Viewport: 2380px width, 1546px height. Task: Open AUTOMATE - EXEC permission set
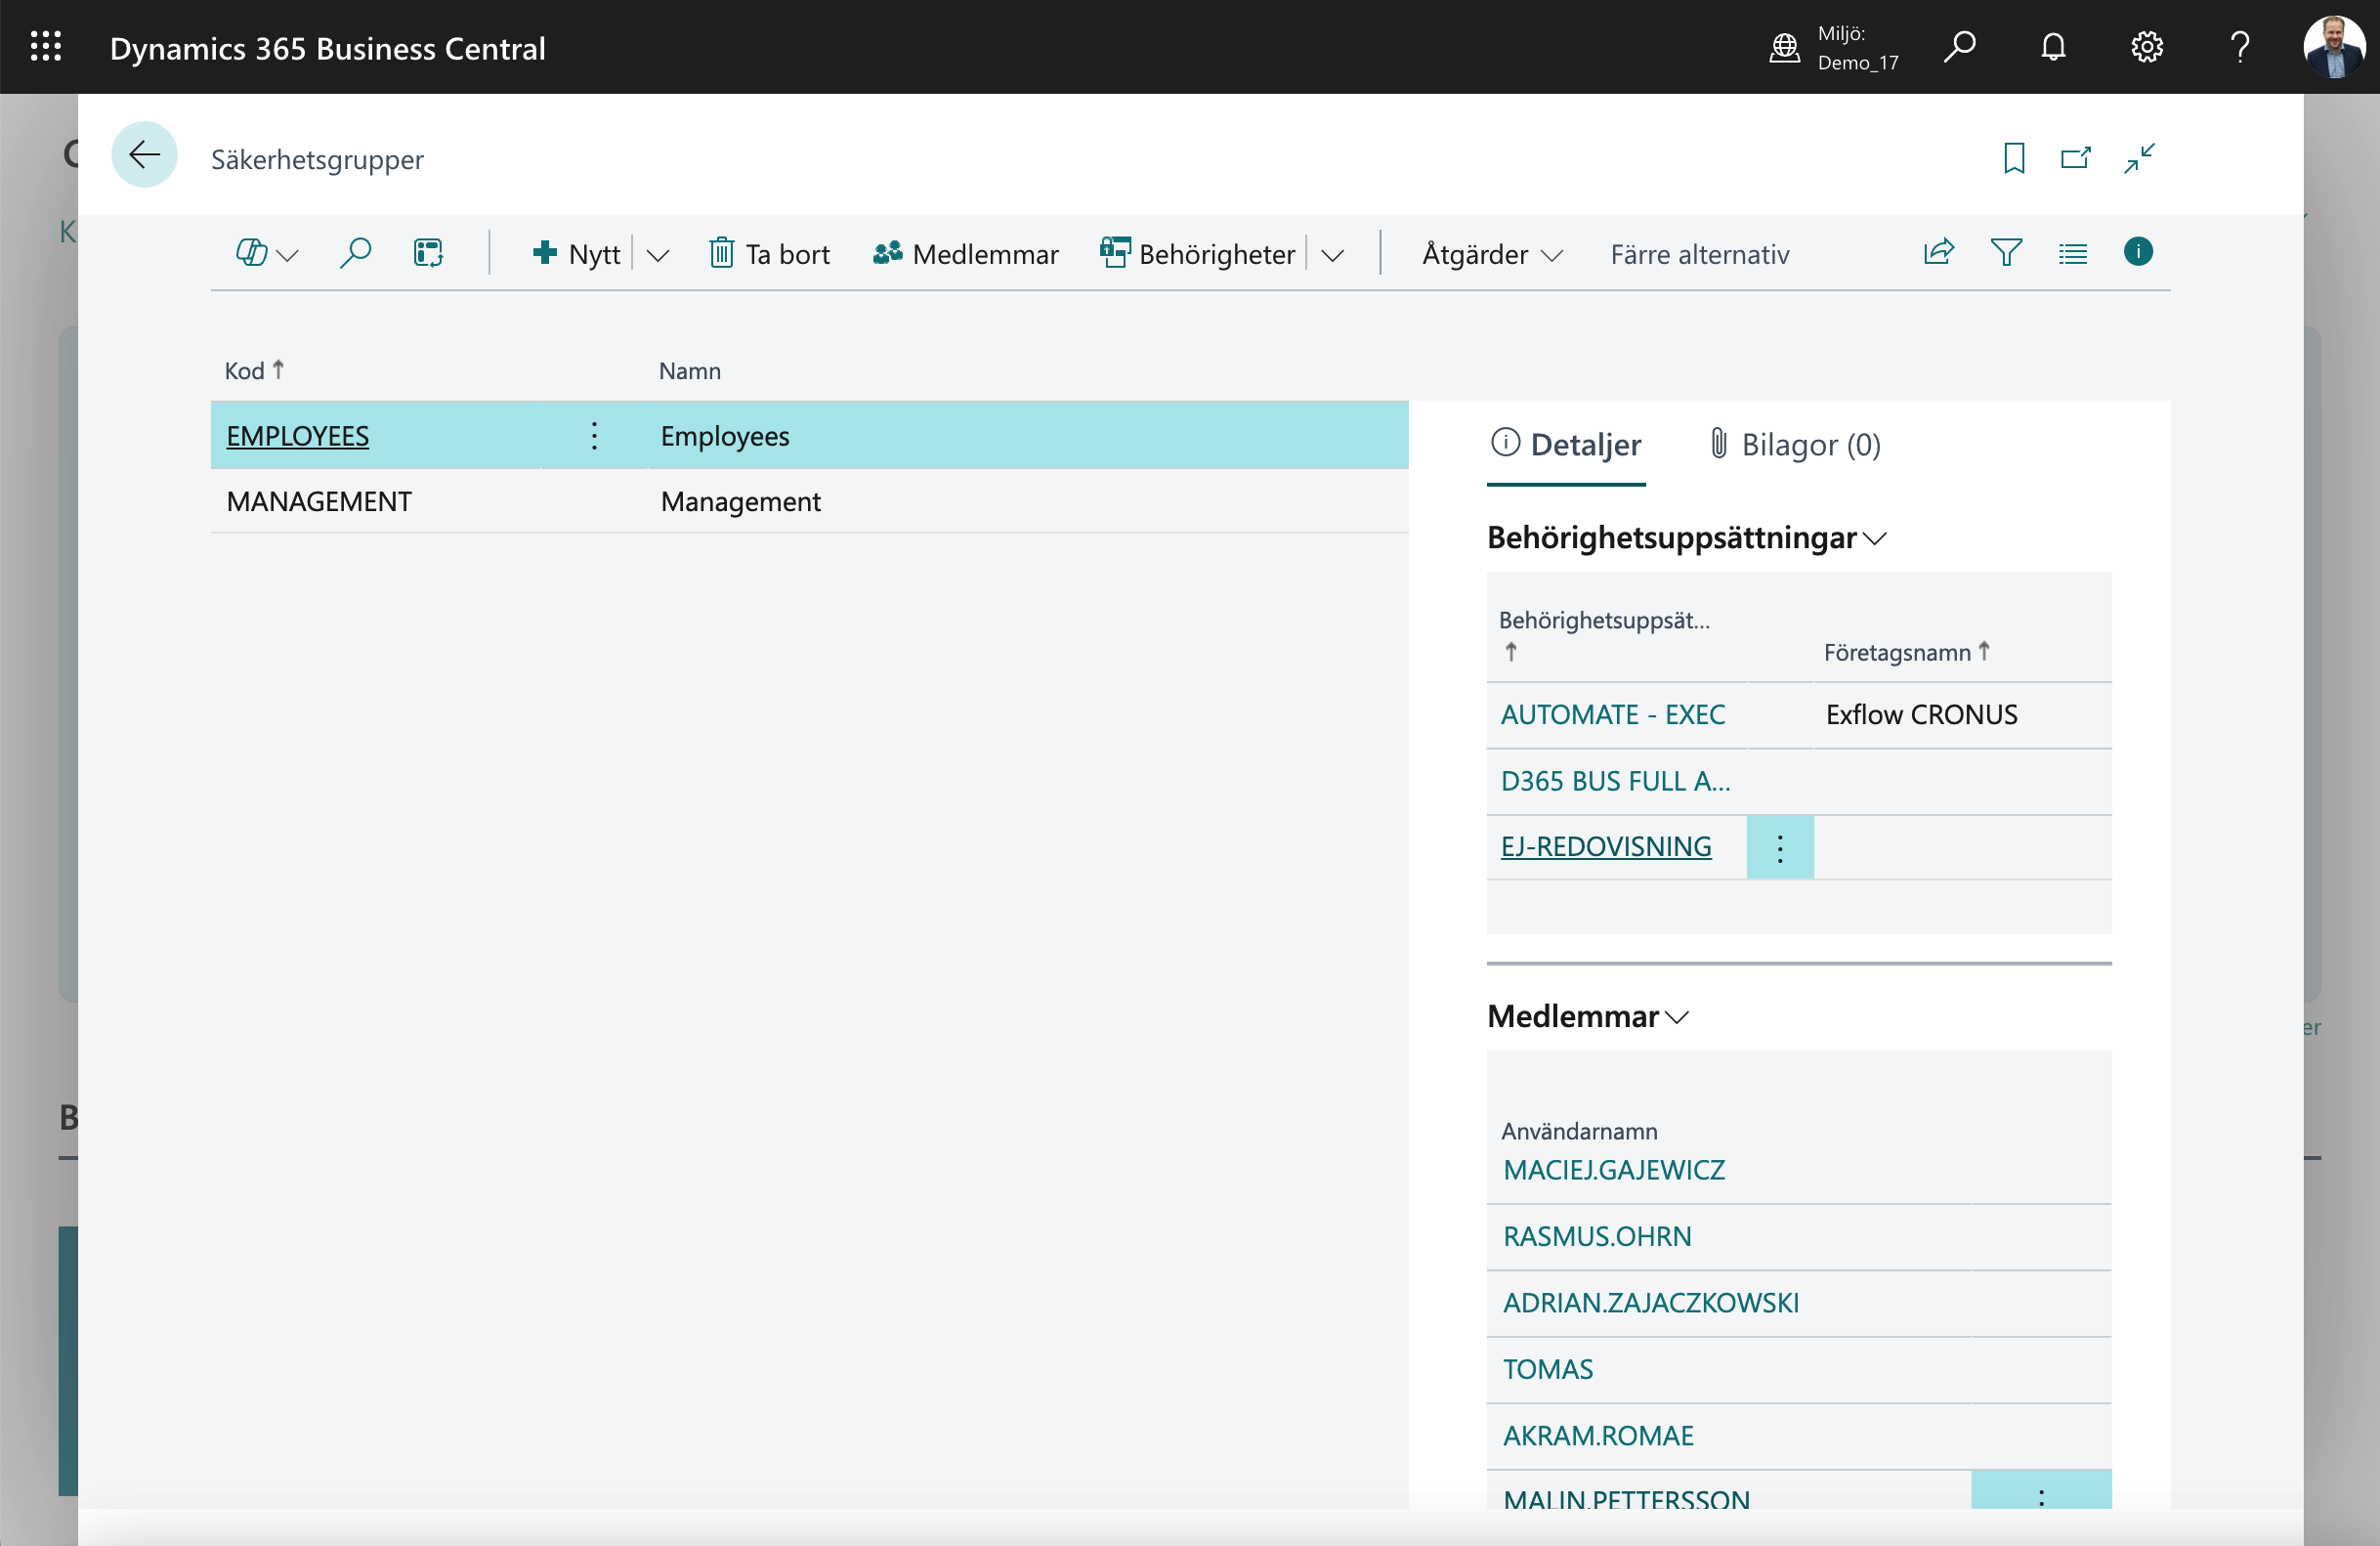1613,715
